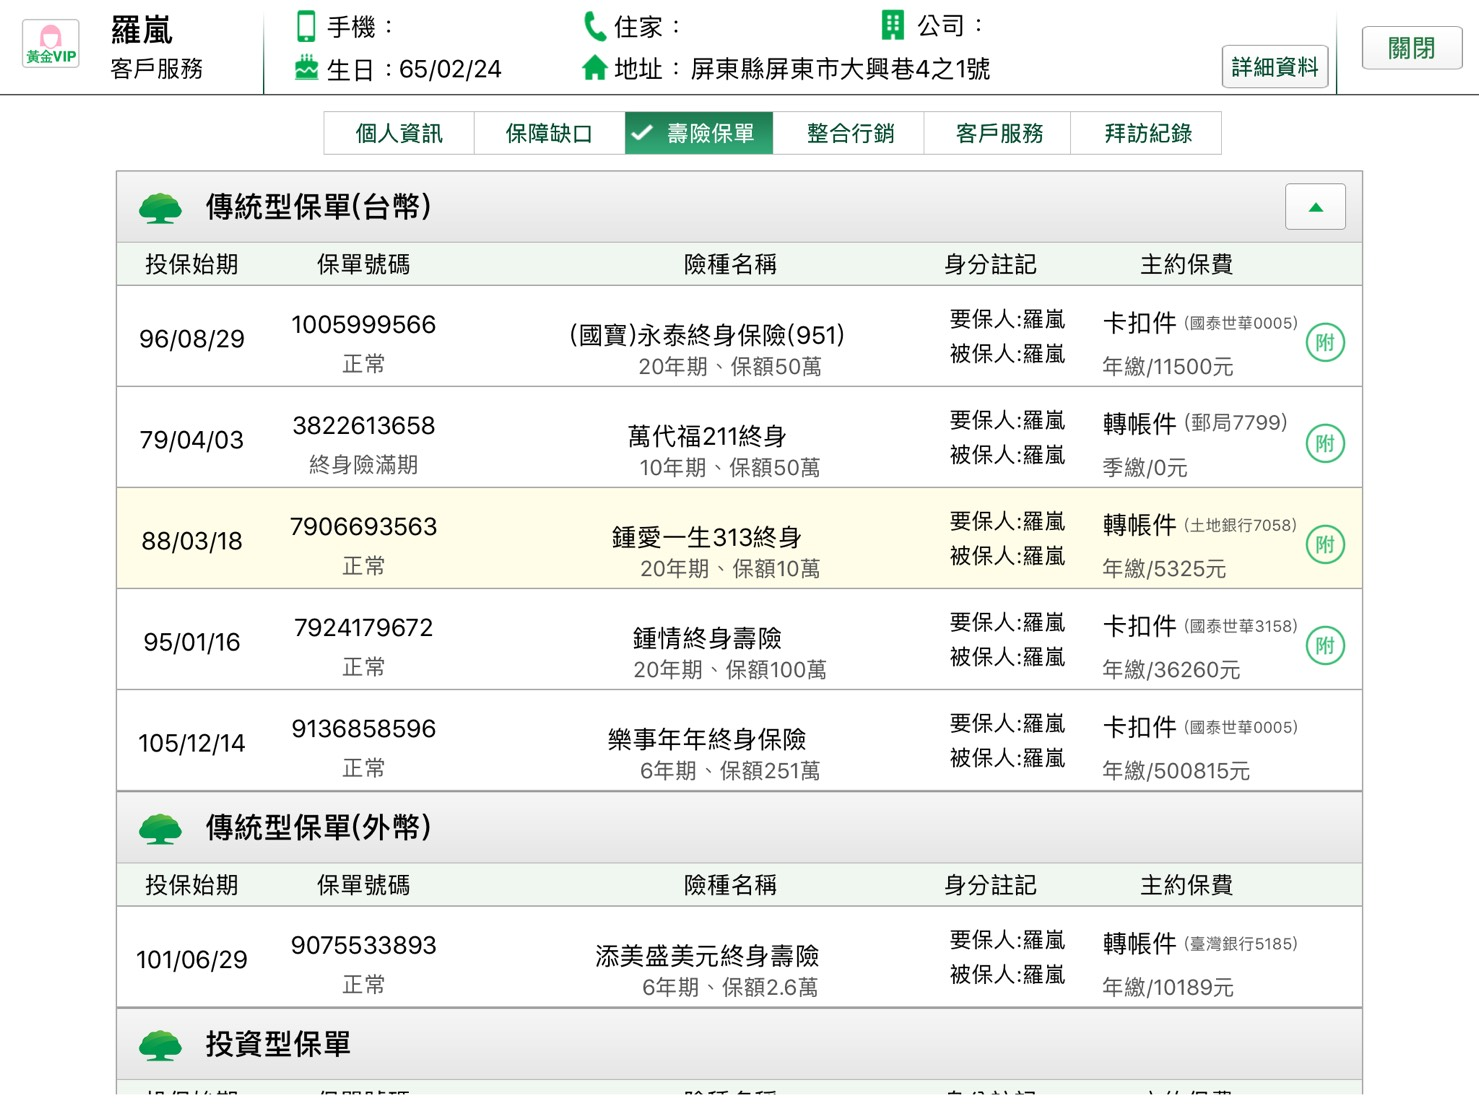Tap tree icon beside 傳統型保單(台幣)

click(160, 208)
